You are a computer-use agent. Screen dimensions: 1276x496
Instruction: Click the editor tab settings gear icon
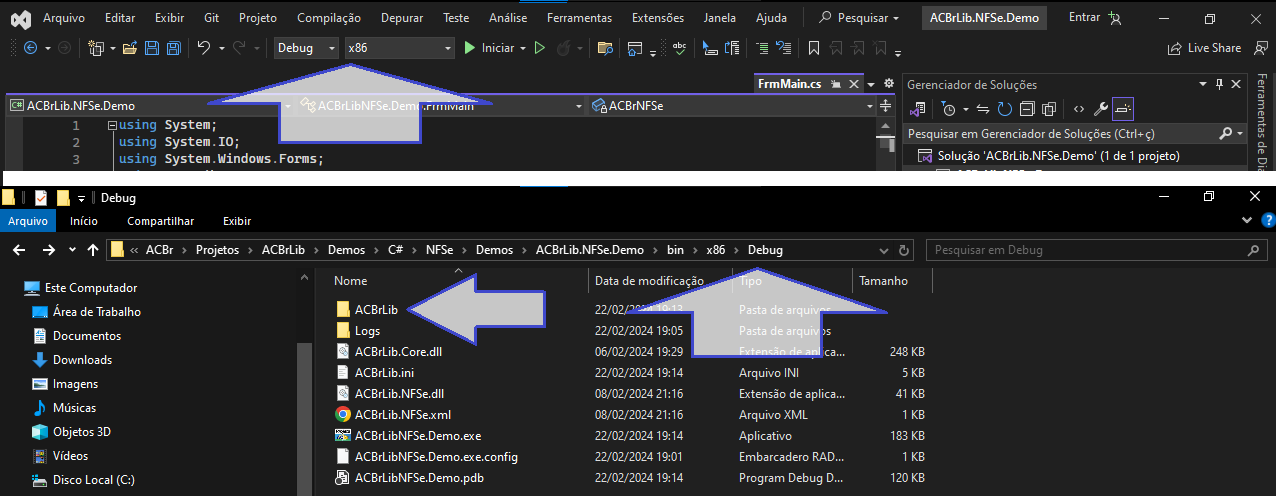coord(888,84)
